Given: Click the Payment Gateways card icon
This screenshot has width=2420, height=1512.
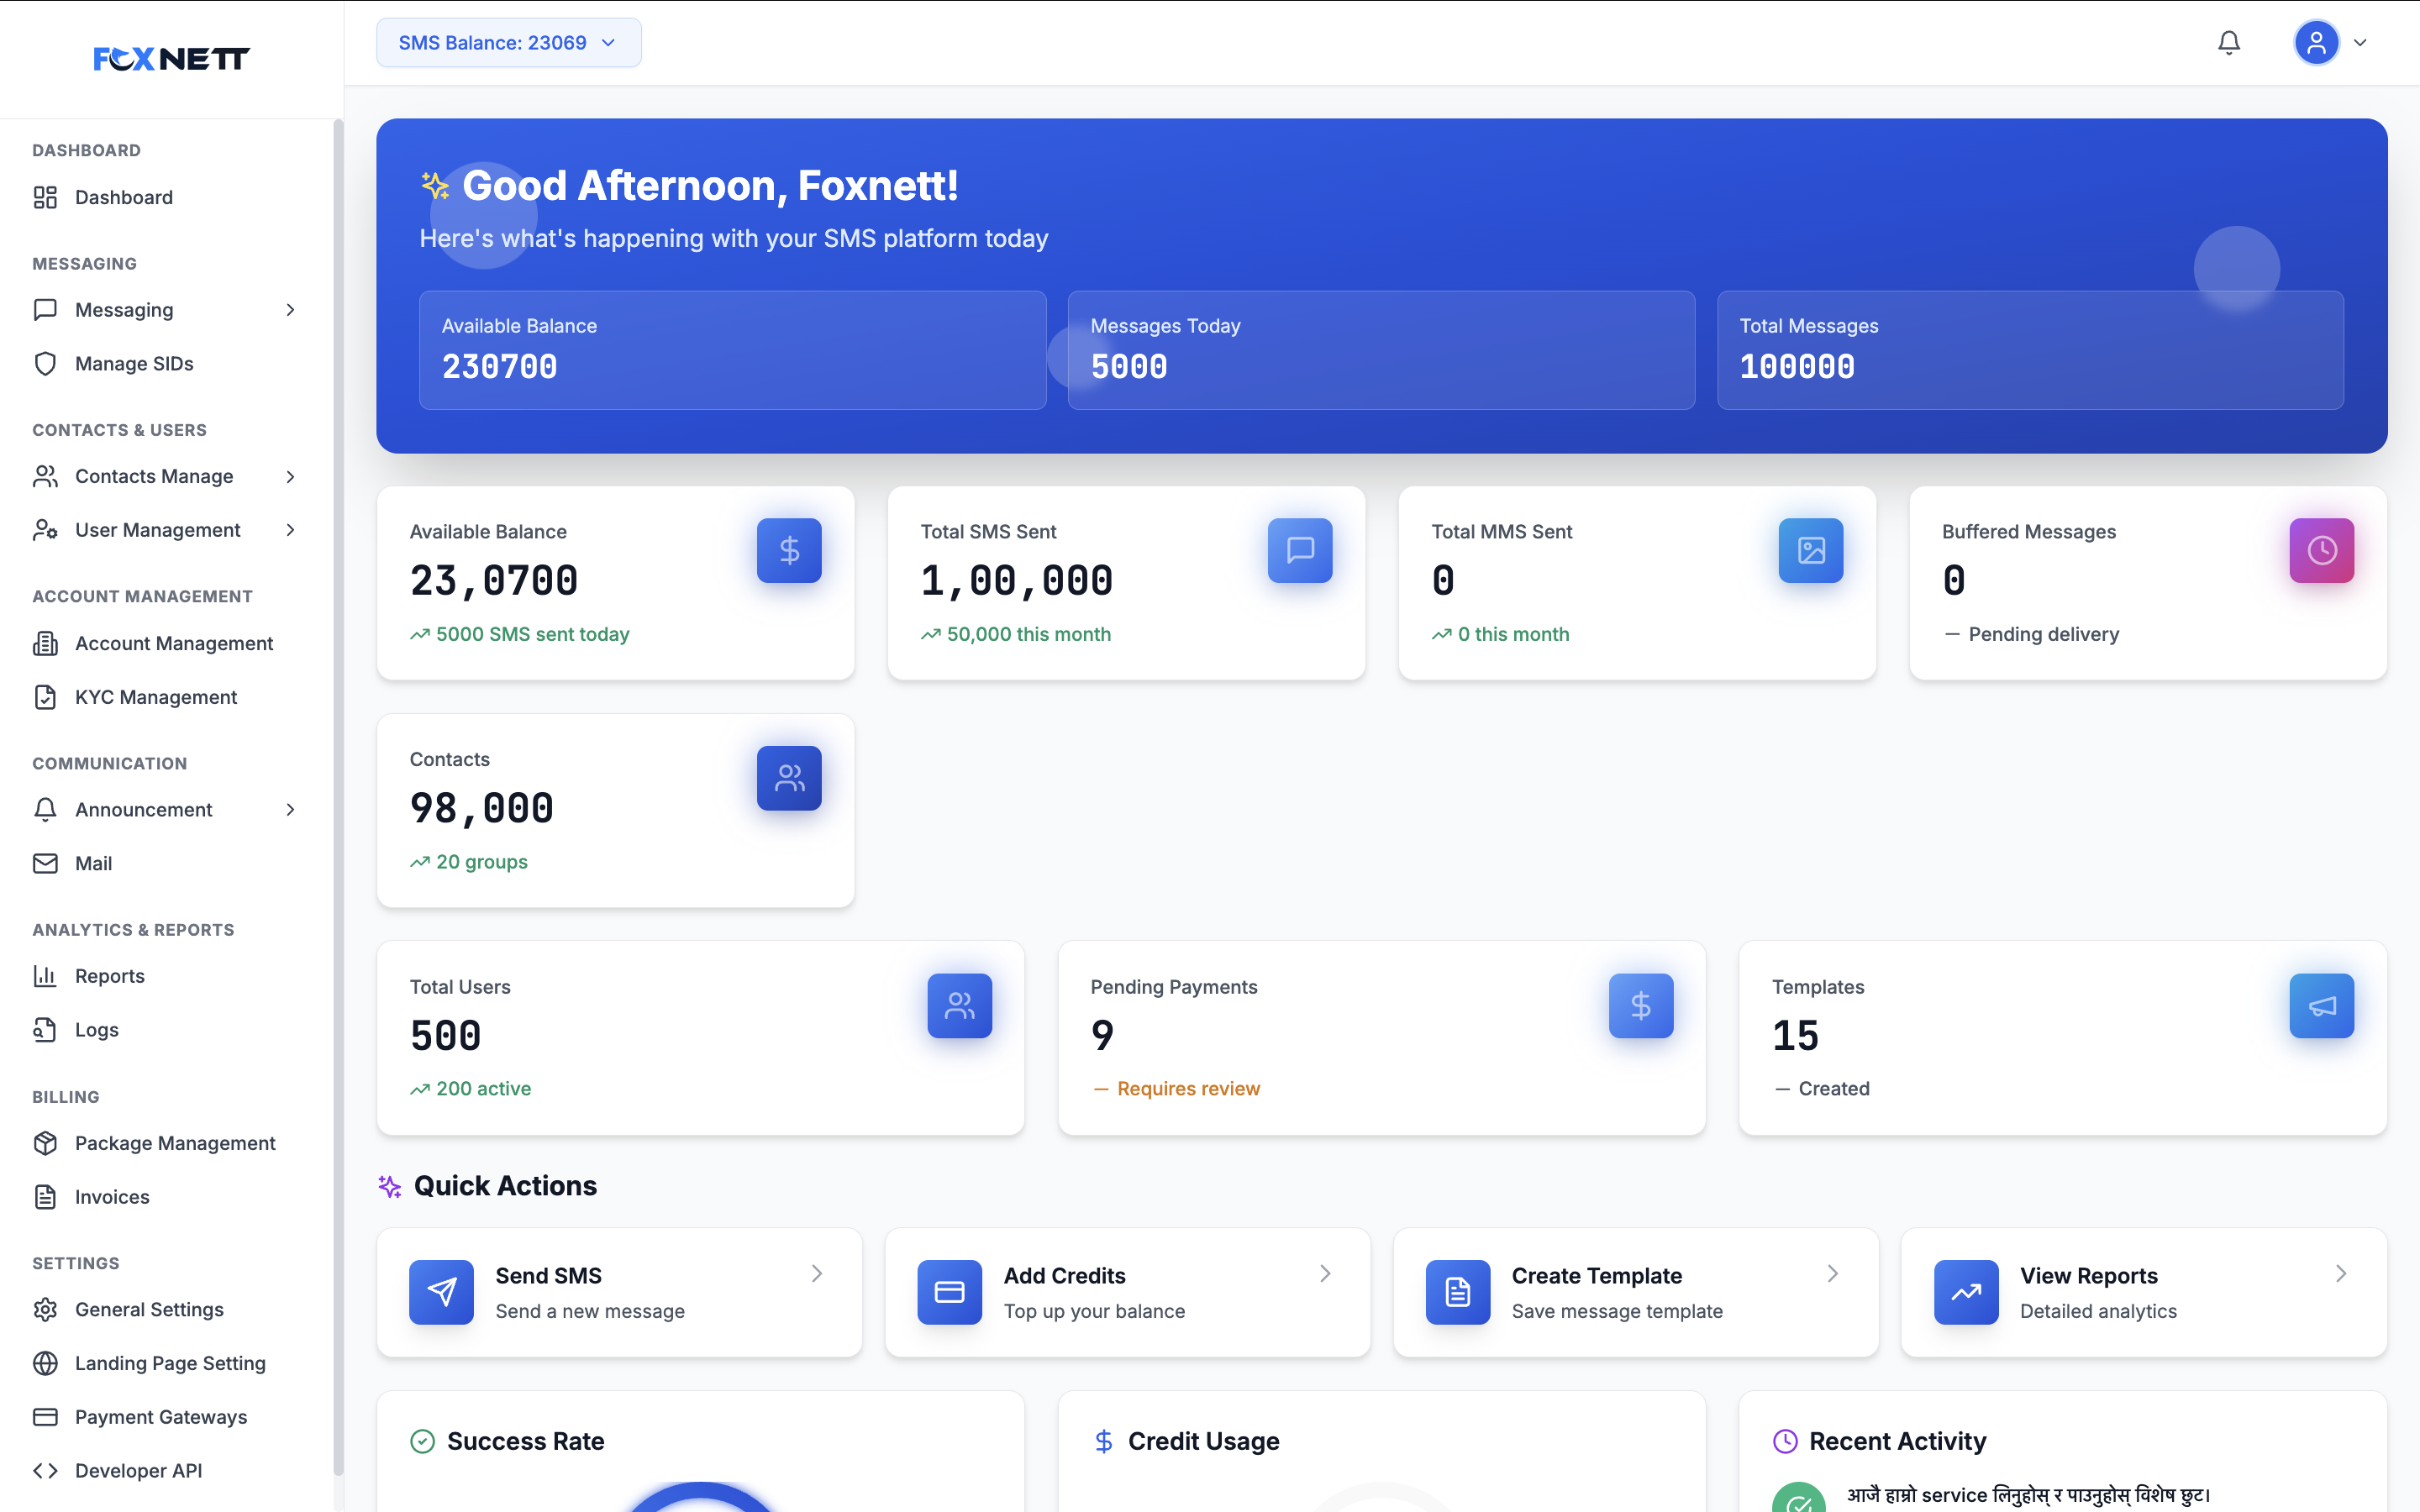Looking at the screenshot, I should [45, 1417].
